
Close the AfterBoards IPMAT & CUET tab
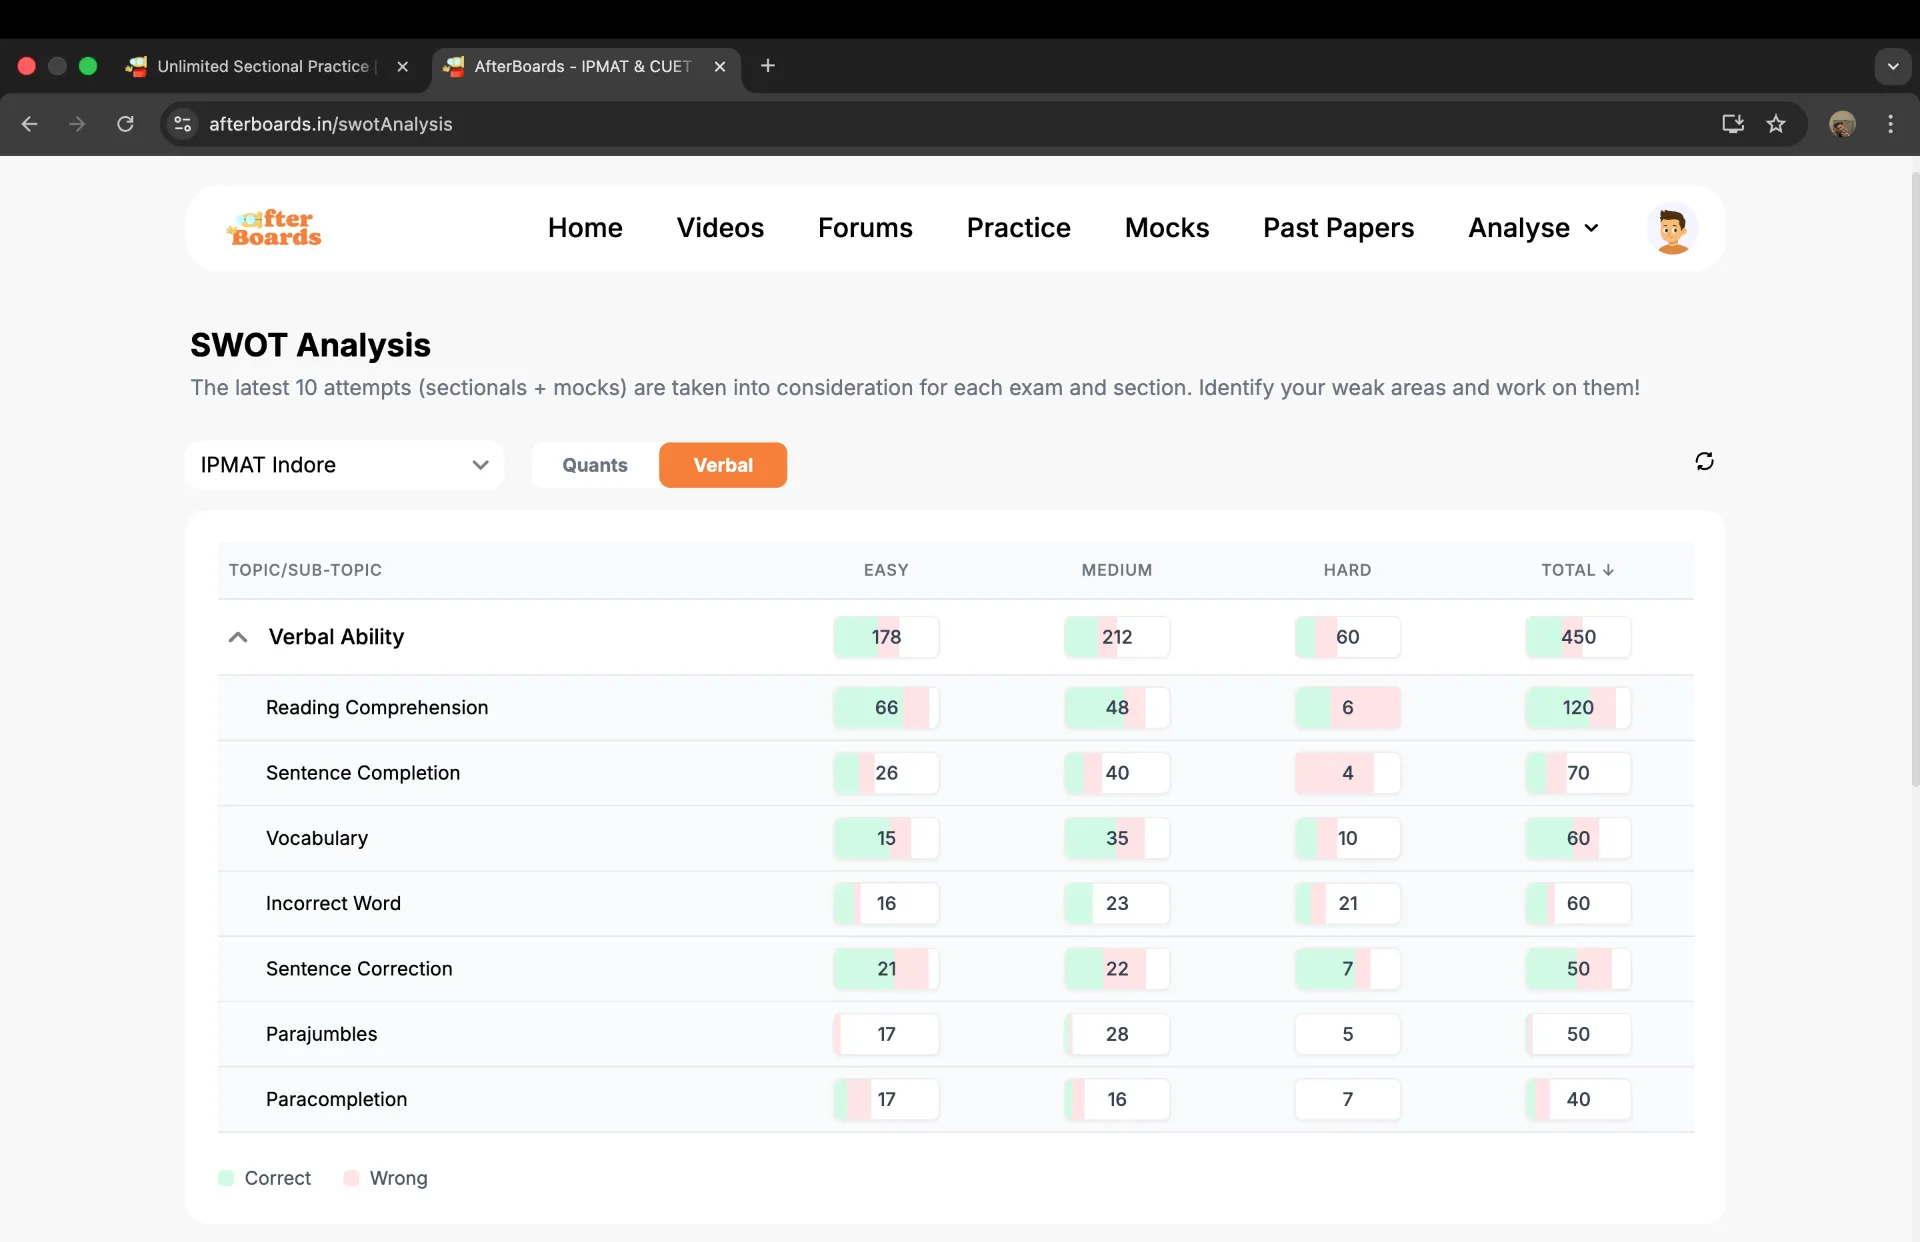pos(719,66)
